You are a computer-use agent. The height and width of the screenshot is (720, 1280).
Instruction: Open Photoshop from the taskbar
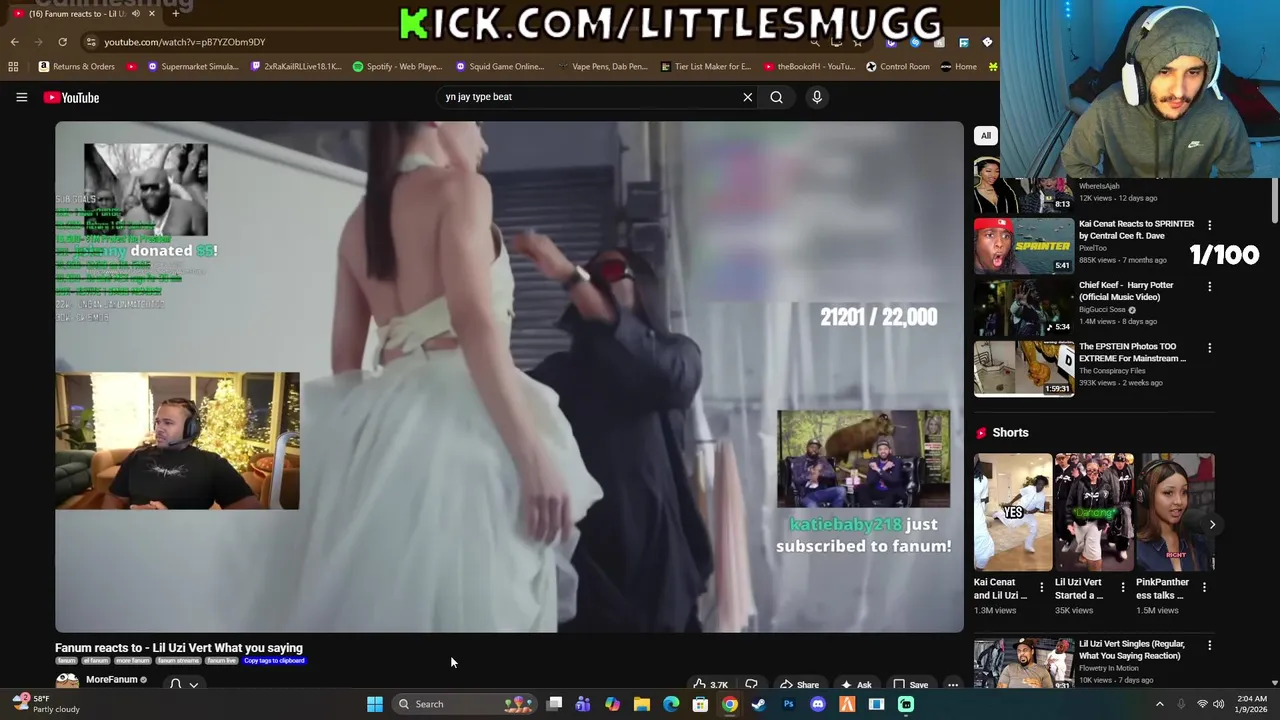point(788,704)
